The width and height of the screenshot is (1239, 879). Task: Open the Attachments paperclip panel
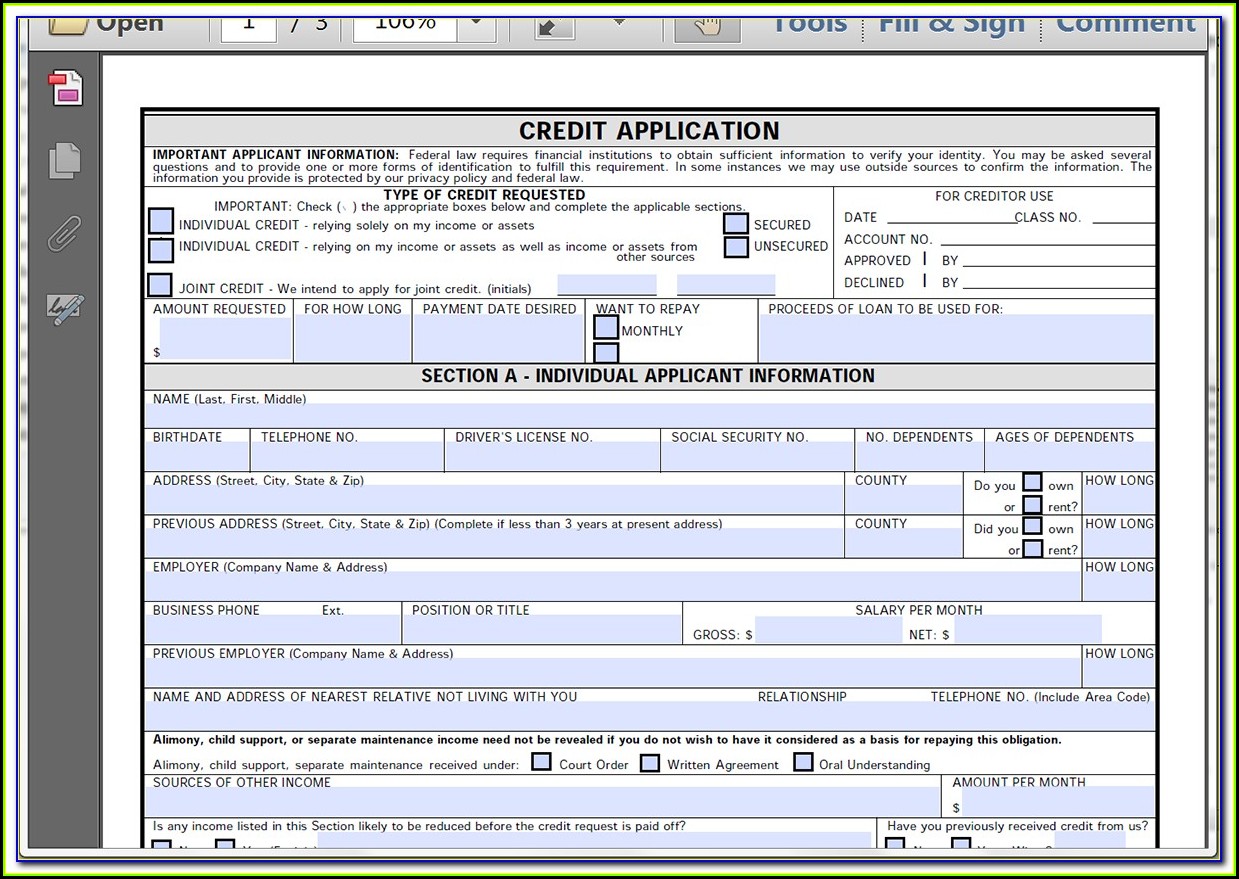tap(65, 234)
